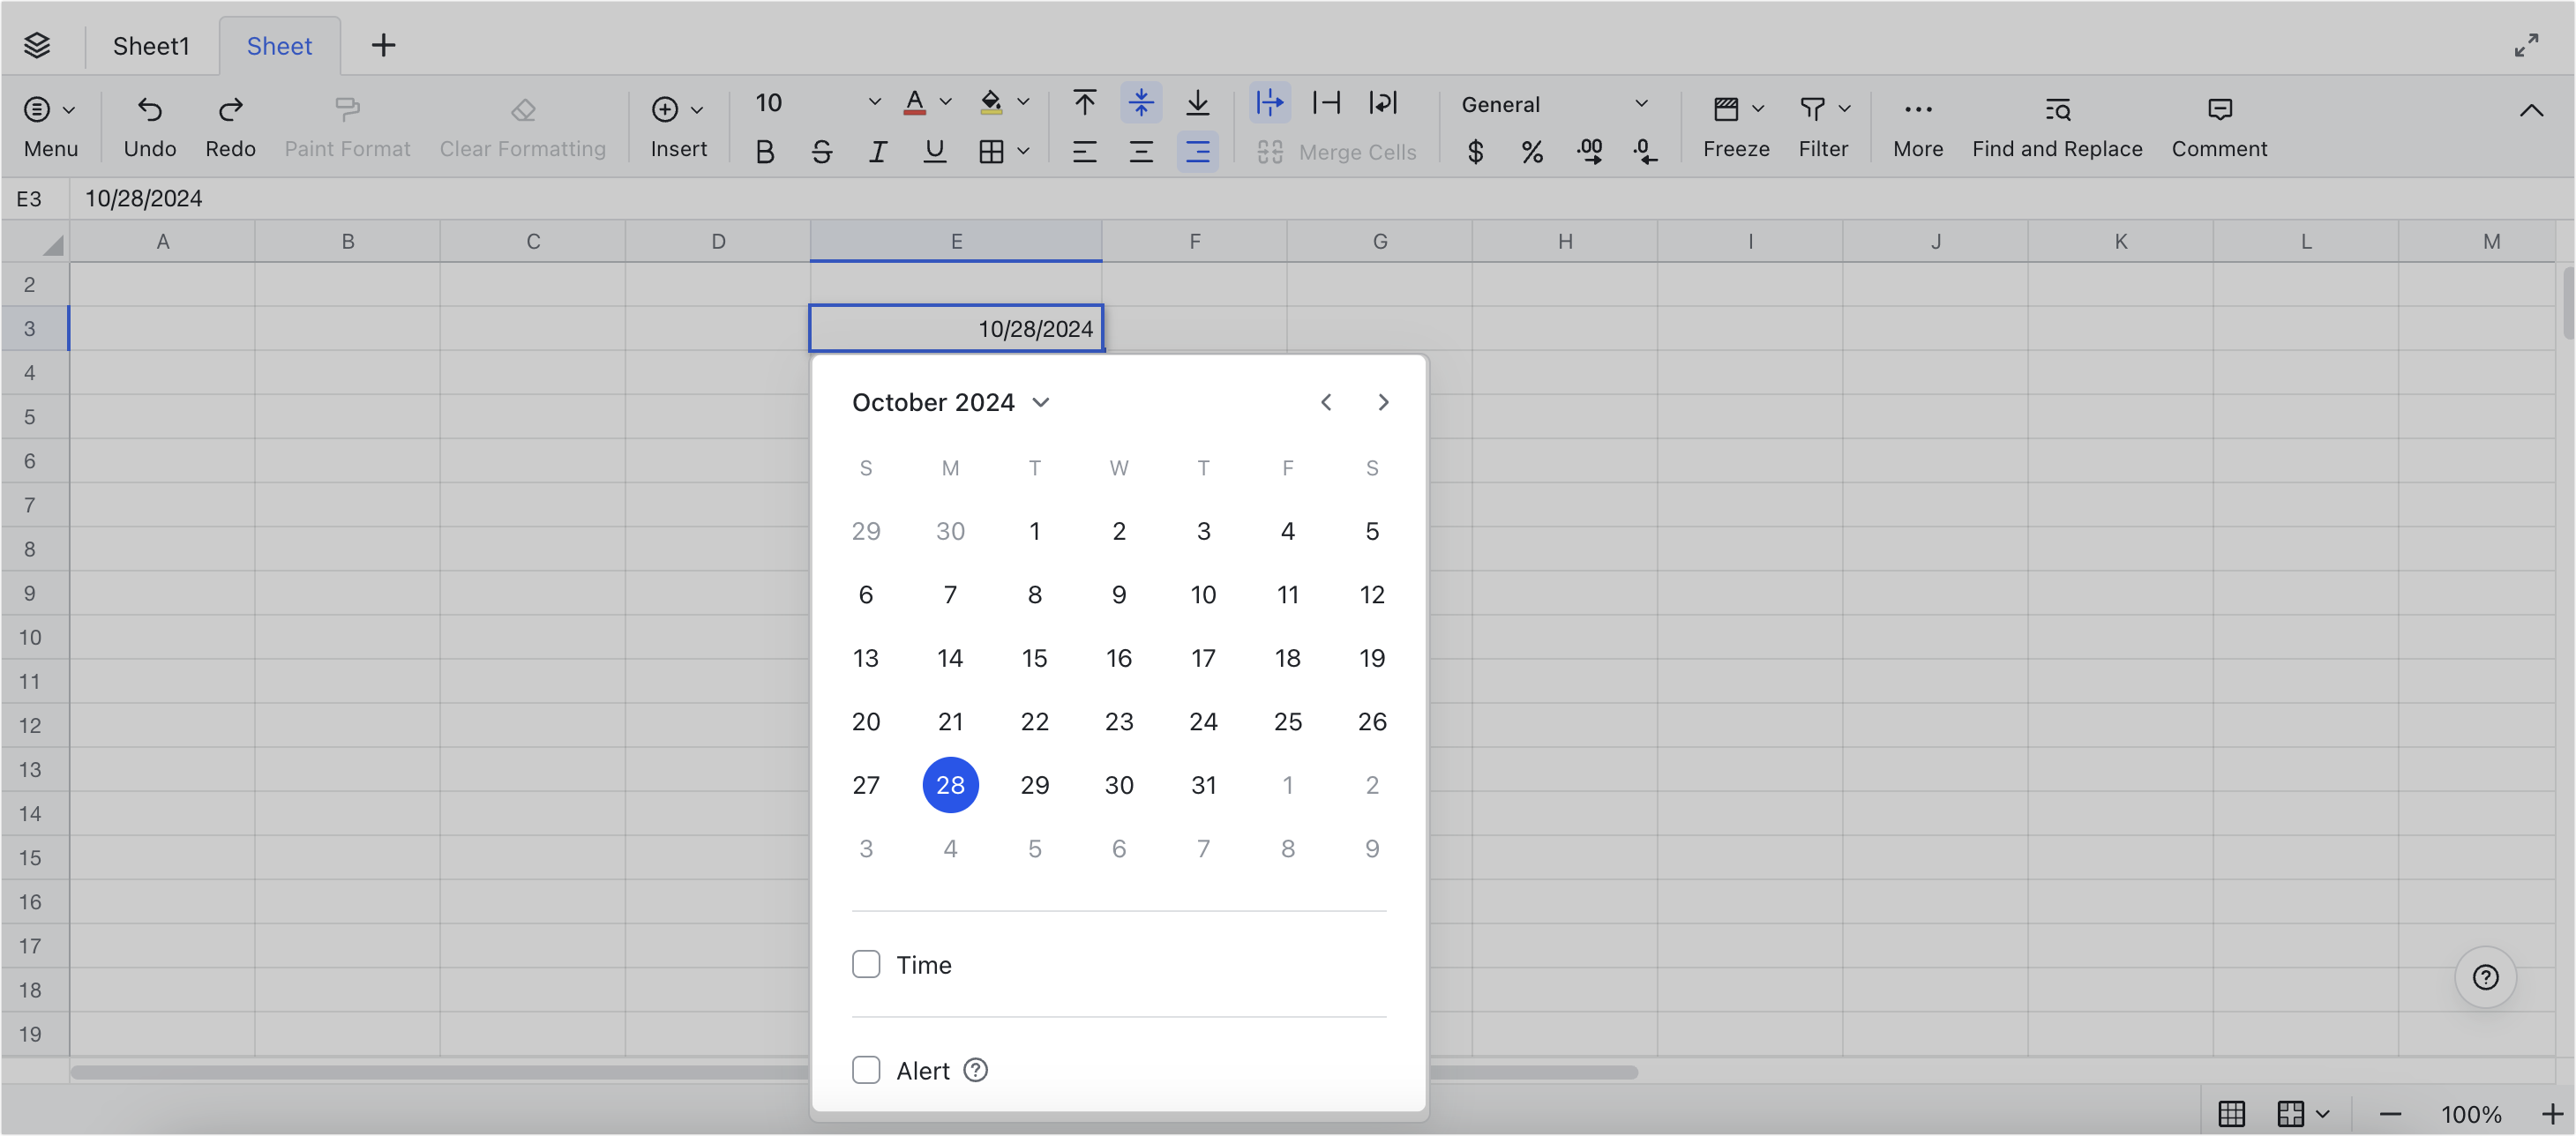Align text left

1084,152
